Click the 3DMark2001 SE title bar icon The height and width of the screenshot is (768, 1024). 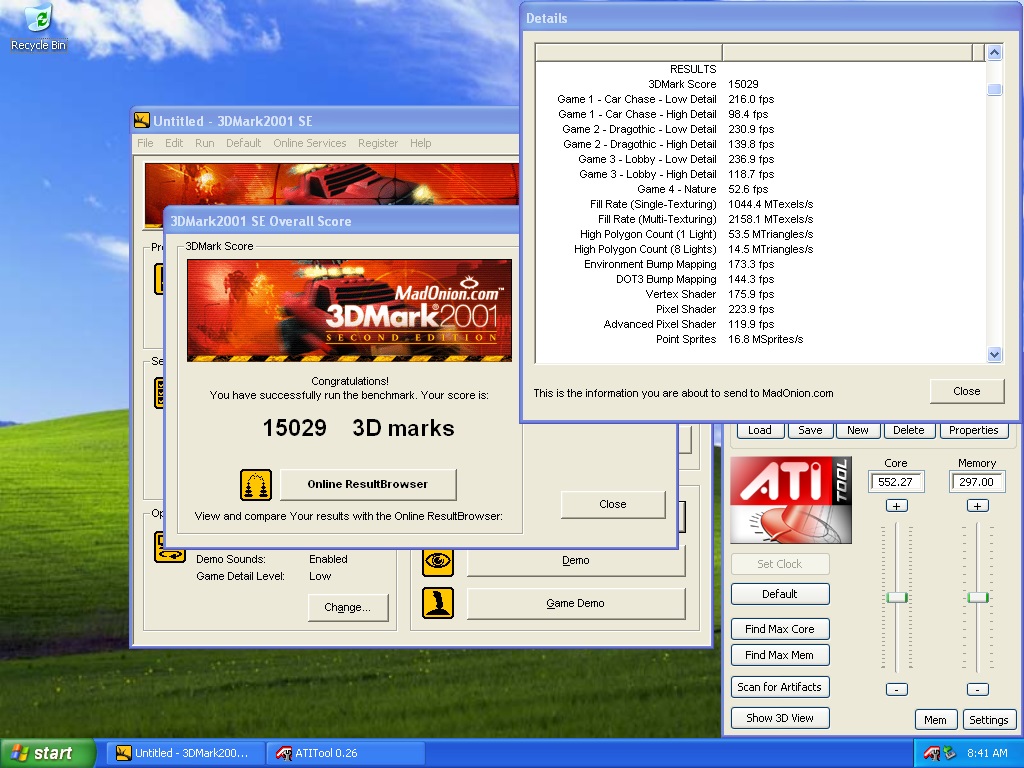[x=142, y=120]
